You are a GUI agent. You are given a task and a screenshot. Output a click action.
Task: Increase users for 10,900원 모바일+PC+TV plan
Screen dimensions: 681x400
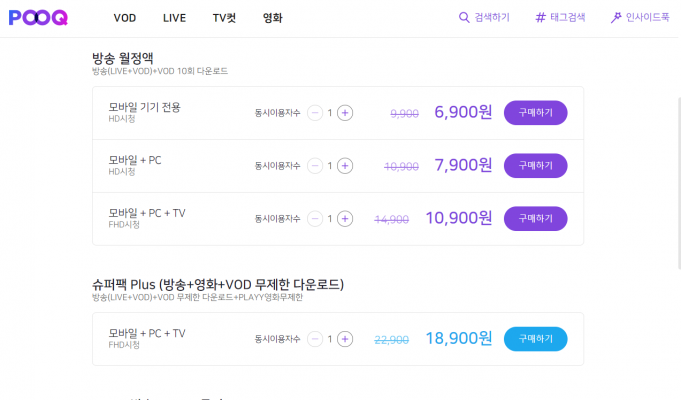pos(345,219)
